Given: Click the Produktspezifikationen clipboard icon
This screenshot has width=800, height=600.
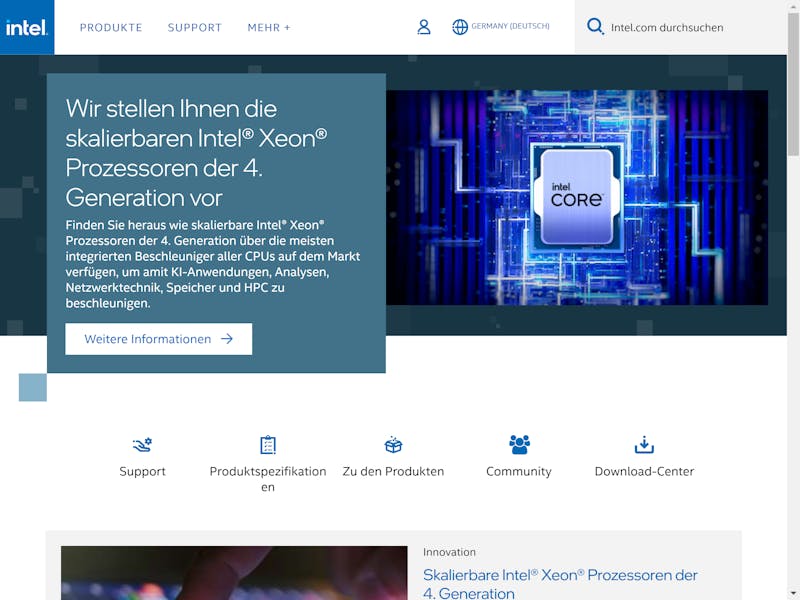Looking at the screenshot, I should [x=268, y=445].
